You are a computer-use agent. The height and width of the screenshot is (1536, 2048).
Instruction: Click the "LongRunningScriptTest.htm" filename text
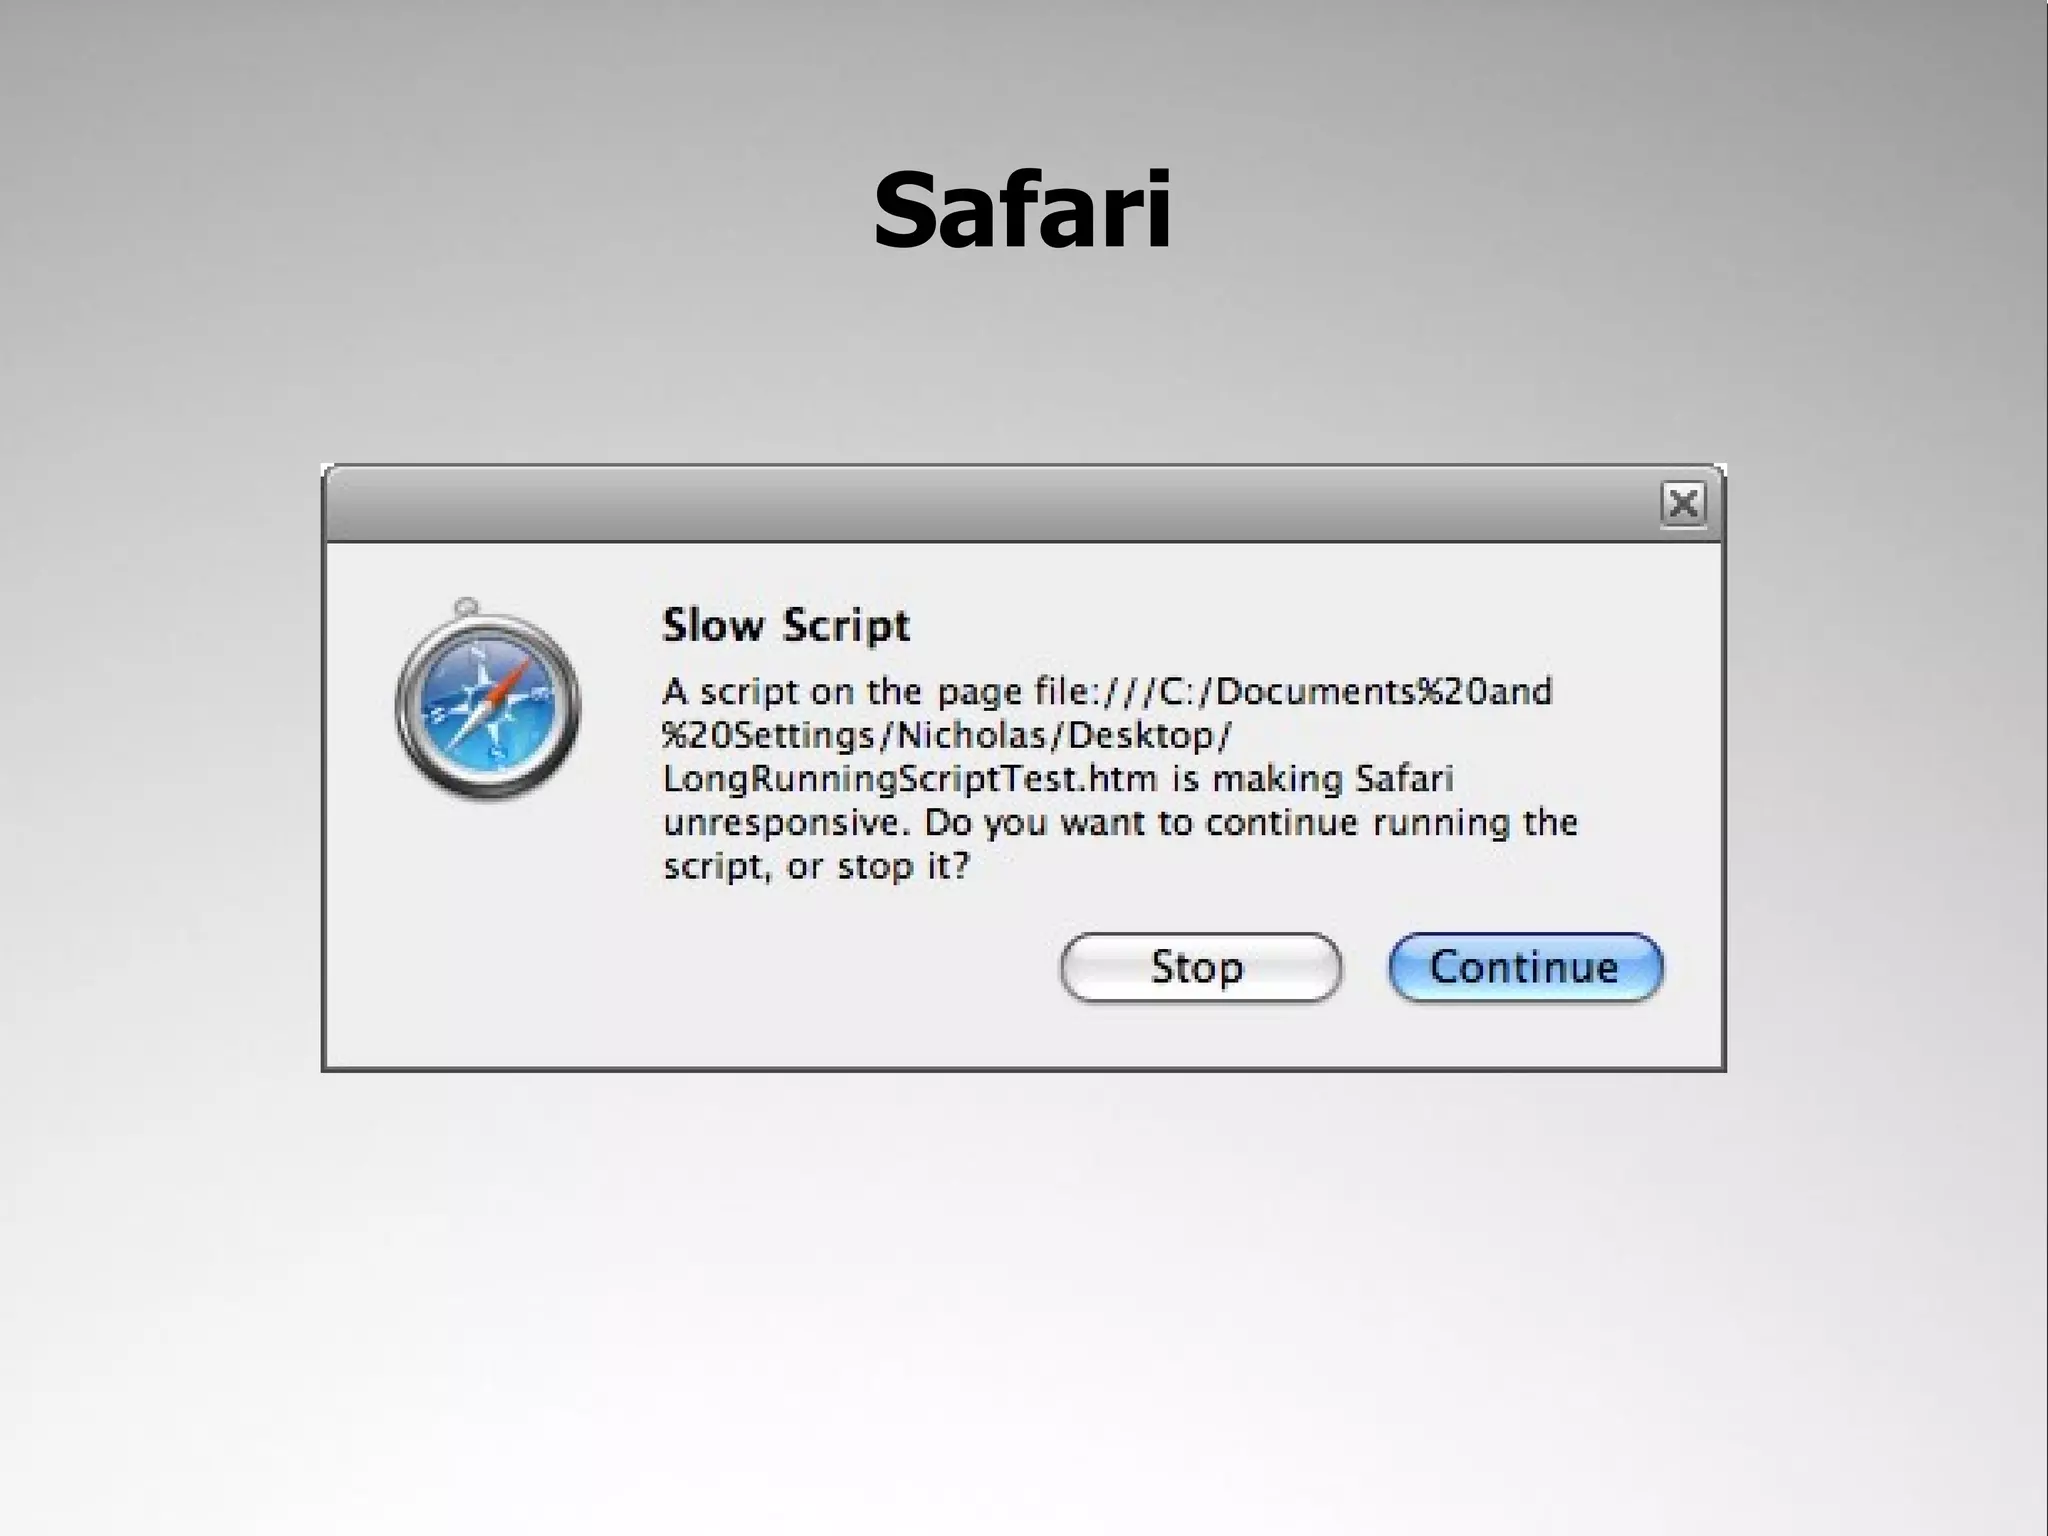tap(910, 778)
